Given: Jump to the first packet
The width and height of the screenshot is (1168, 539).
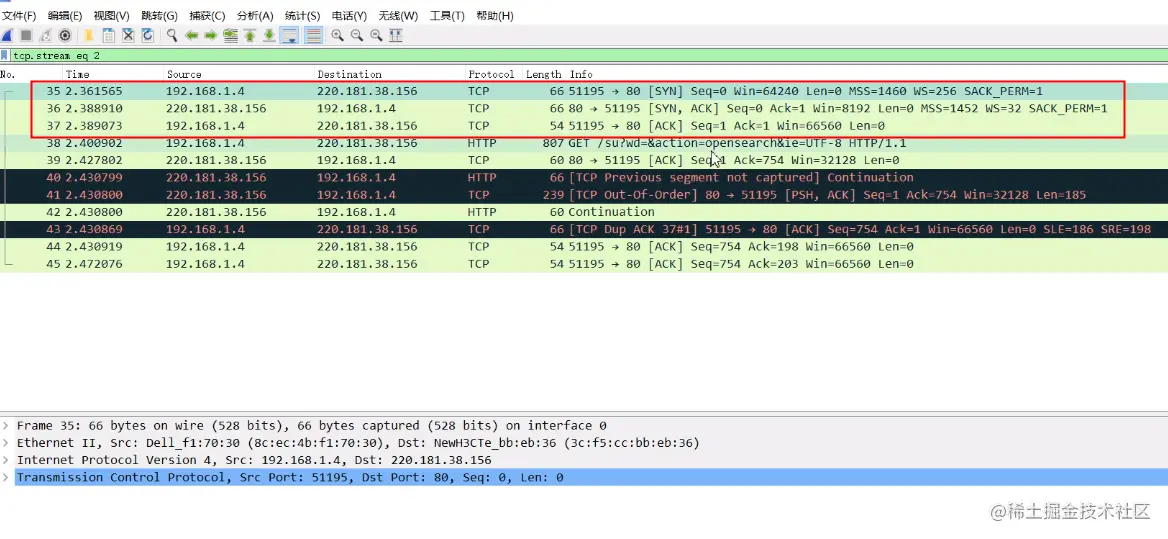Looking at the screenshot, I should point(250,35).
